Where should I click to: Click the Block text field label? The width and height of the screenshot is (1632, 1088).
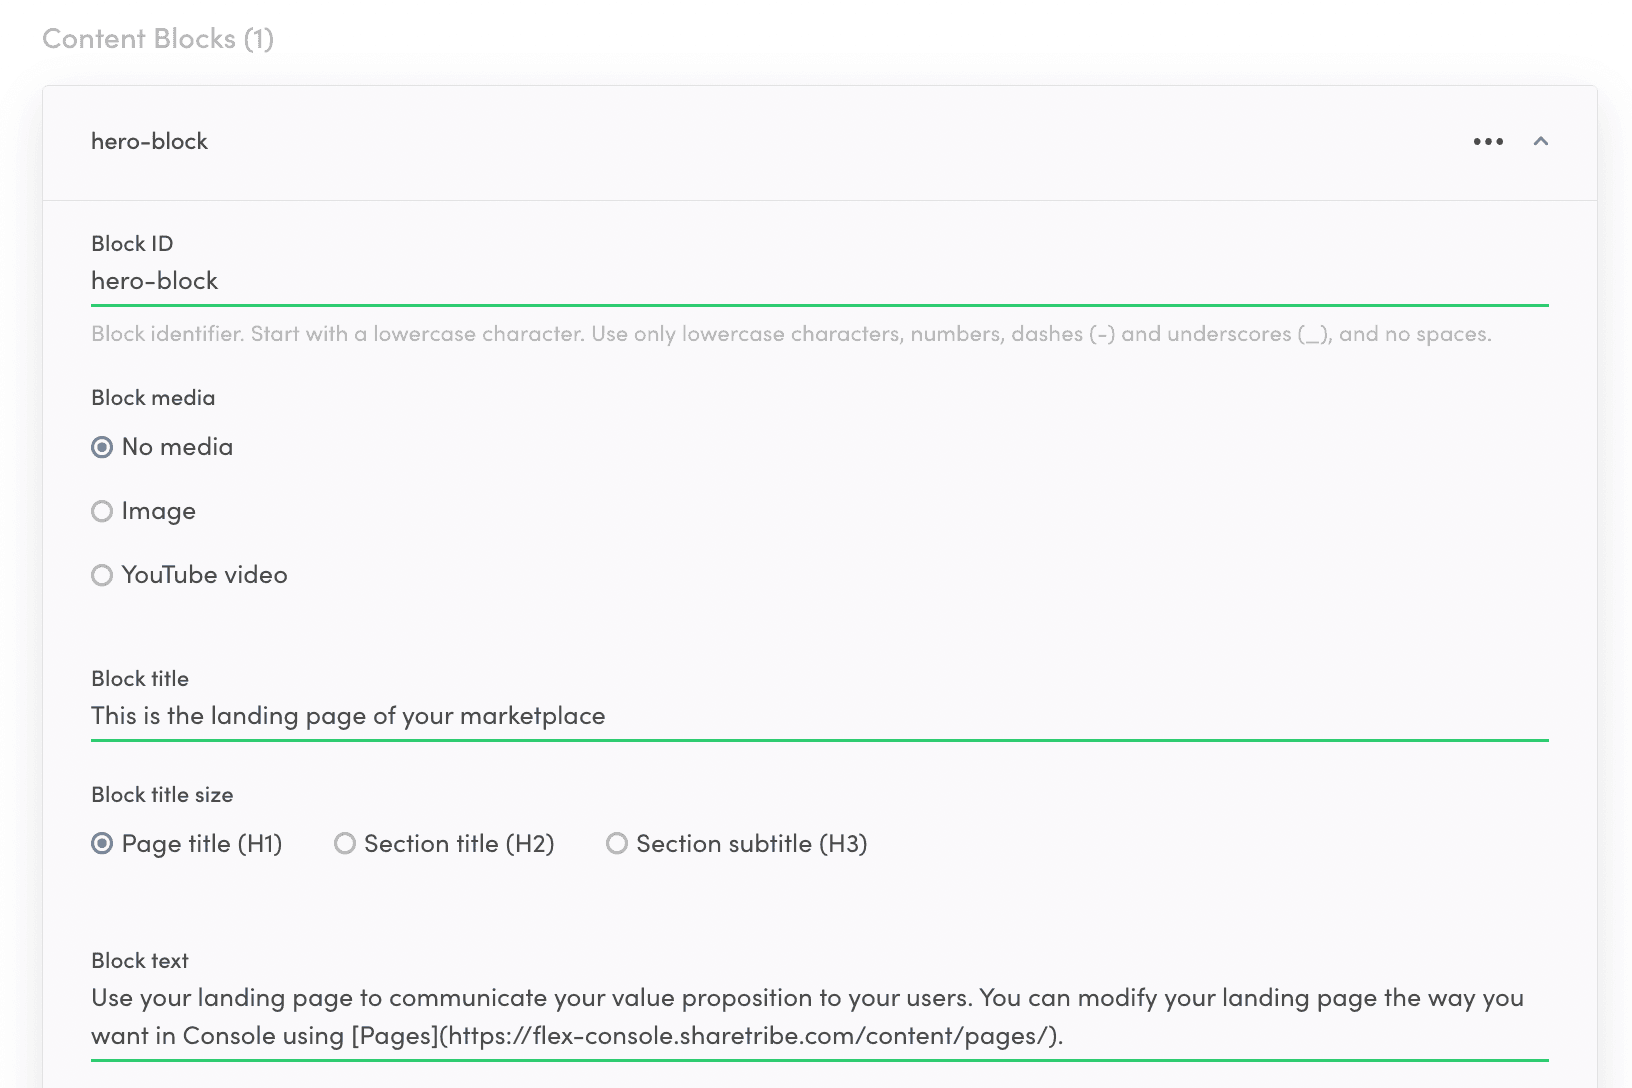140,961
